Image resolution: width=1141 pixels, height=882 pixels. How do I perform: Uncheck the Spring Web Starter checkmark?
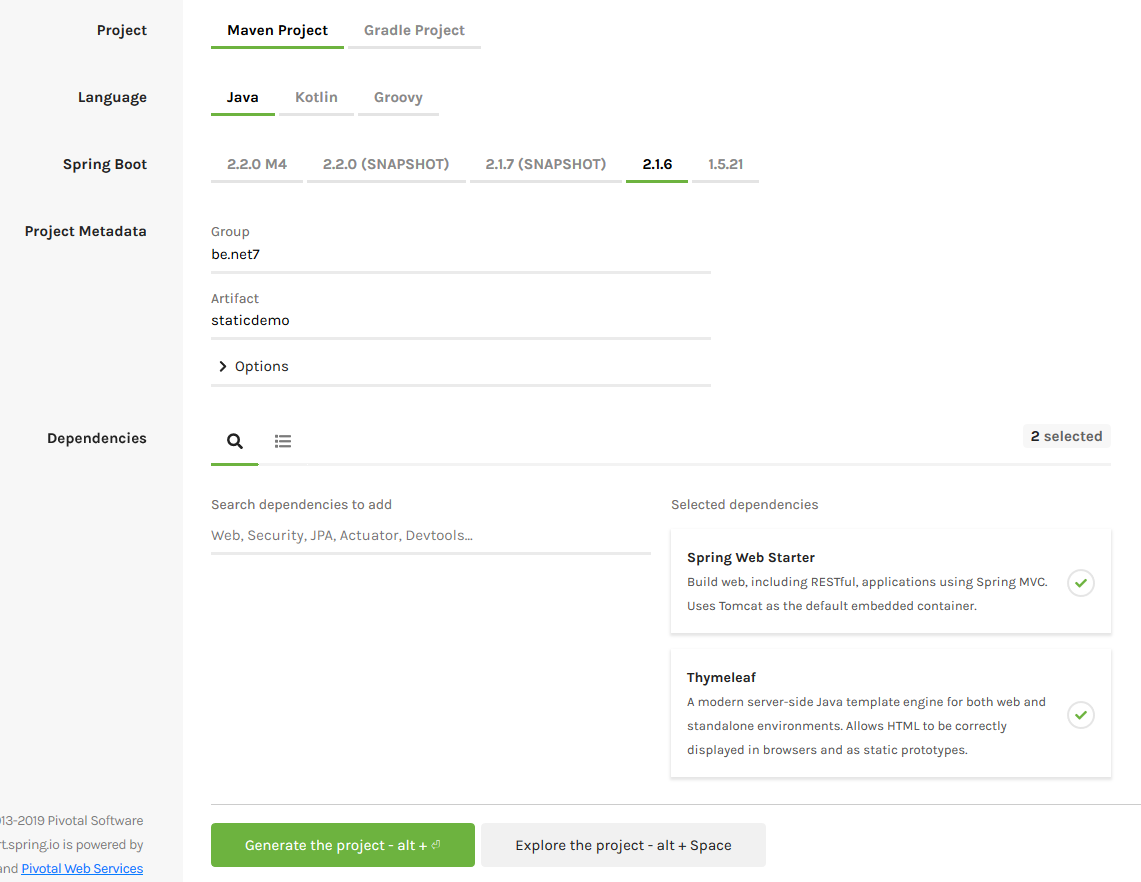click(x=1080, y=582)
